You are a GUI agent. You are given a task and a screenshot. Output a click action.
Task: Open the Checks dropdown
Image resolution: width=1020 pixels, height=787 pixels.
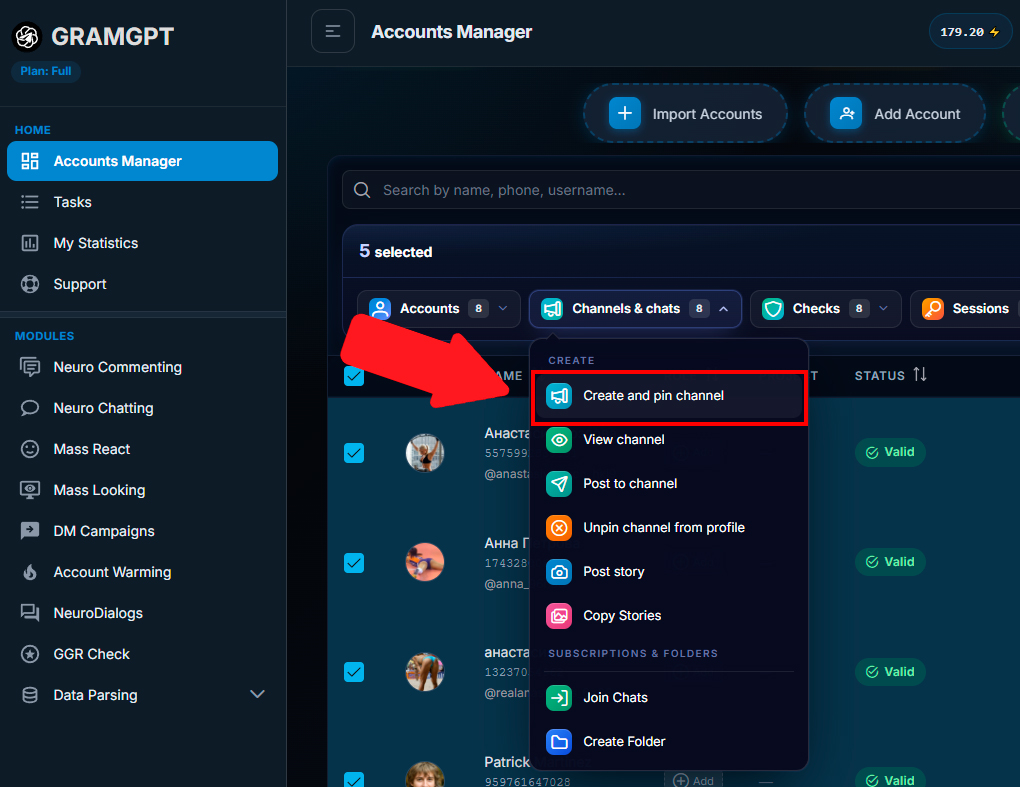(x=825, y=308)
